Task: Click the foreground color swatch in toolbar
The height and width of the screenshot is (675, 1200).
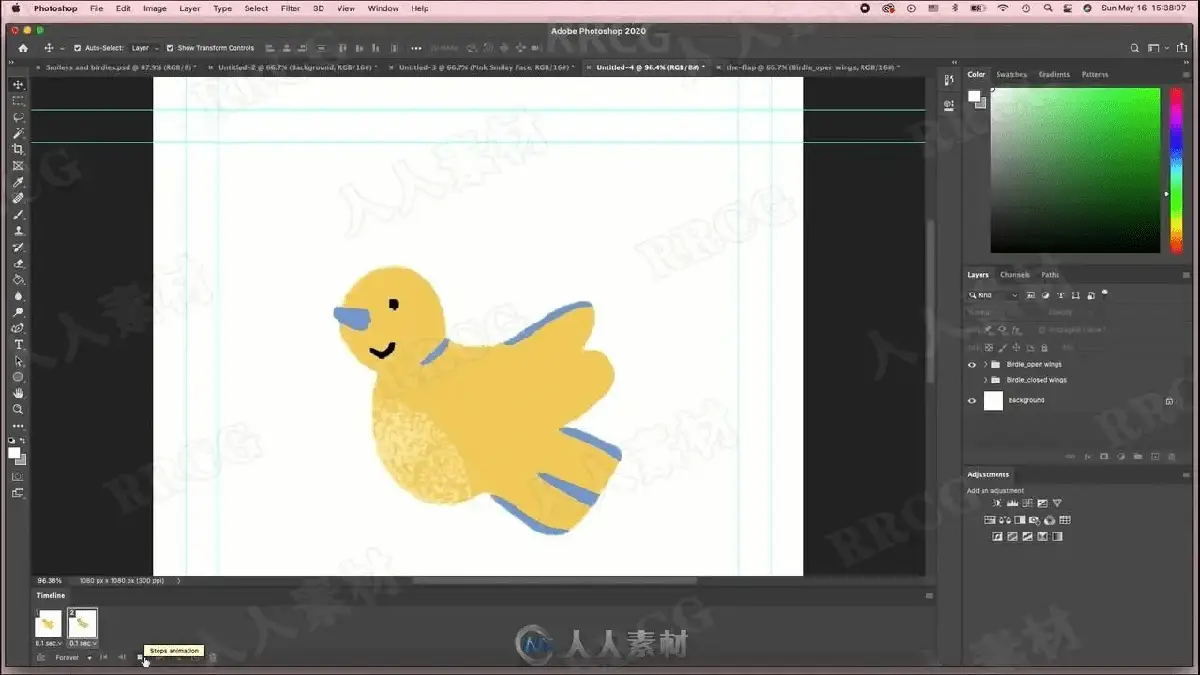Action: click(x=15, y=453)
